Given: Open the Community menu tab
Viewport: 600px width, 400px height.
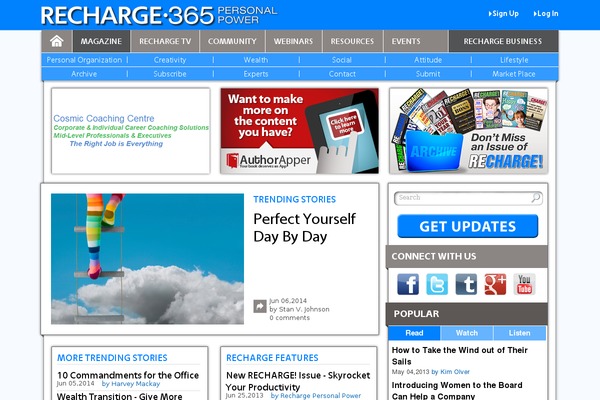Looking at the screenshot, I should [x=232, y=41].
